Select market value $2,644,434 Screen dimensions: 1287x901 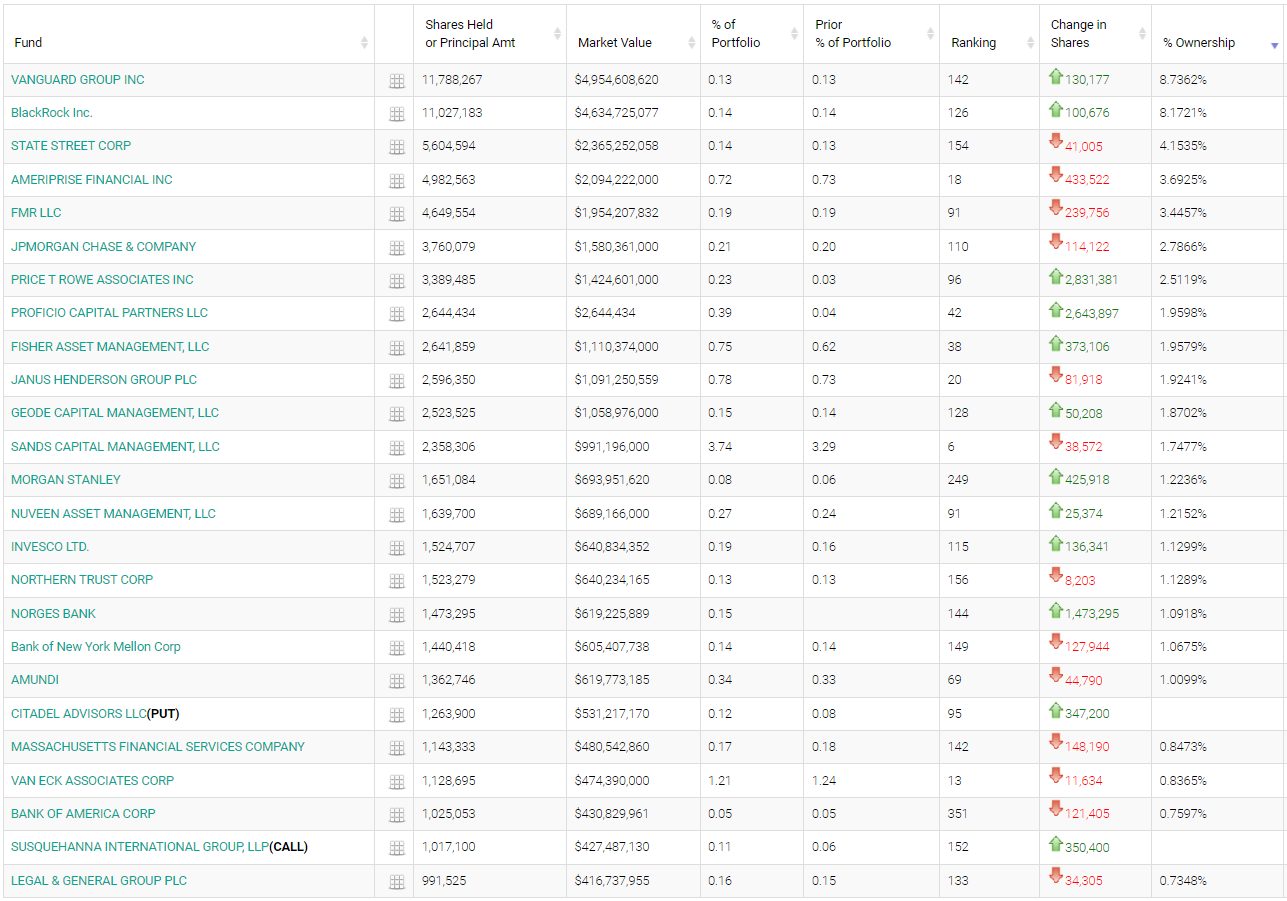[x=605, y=313]
